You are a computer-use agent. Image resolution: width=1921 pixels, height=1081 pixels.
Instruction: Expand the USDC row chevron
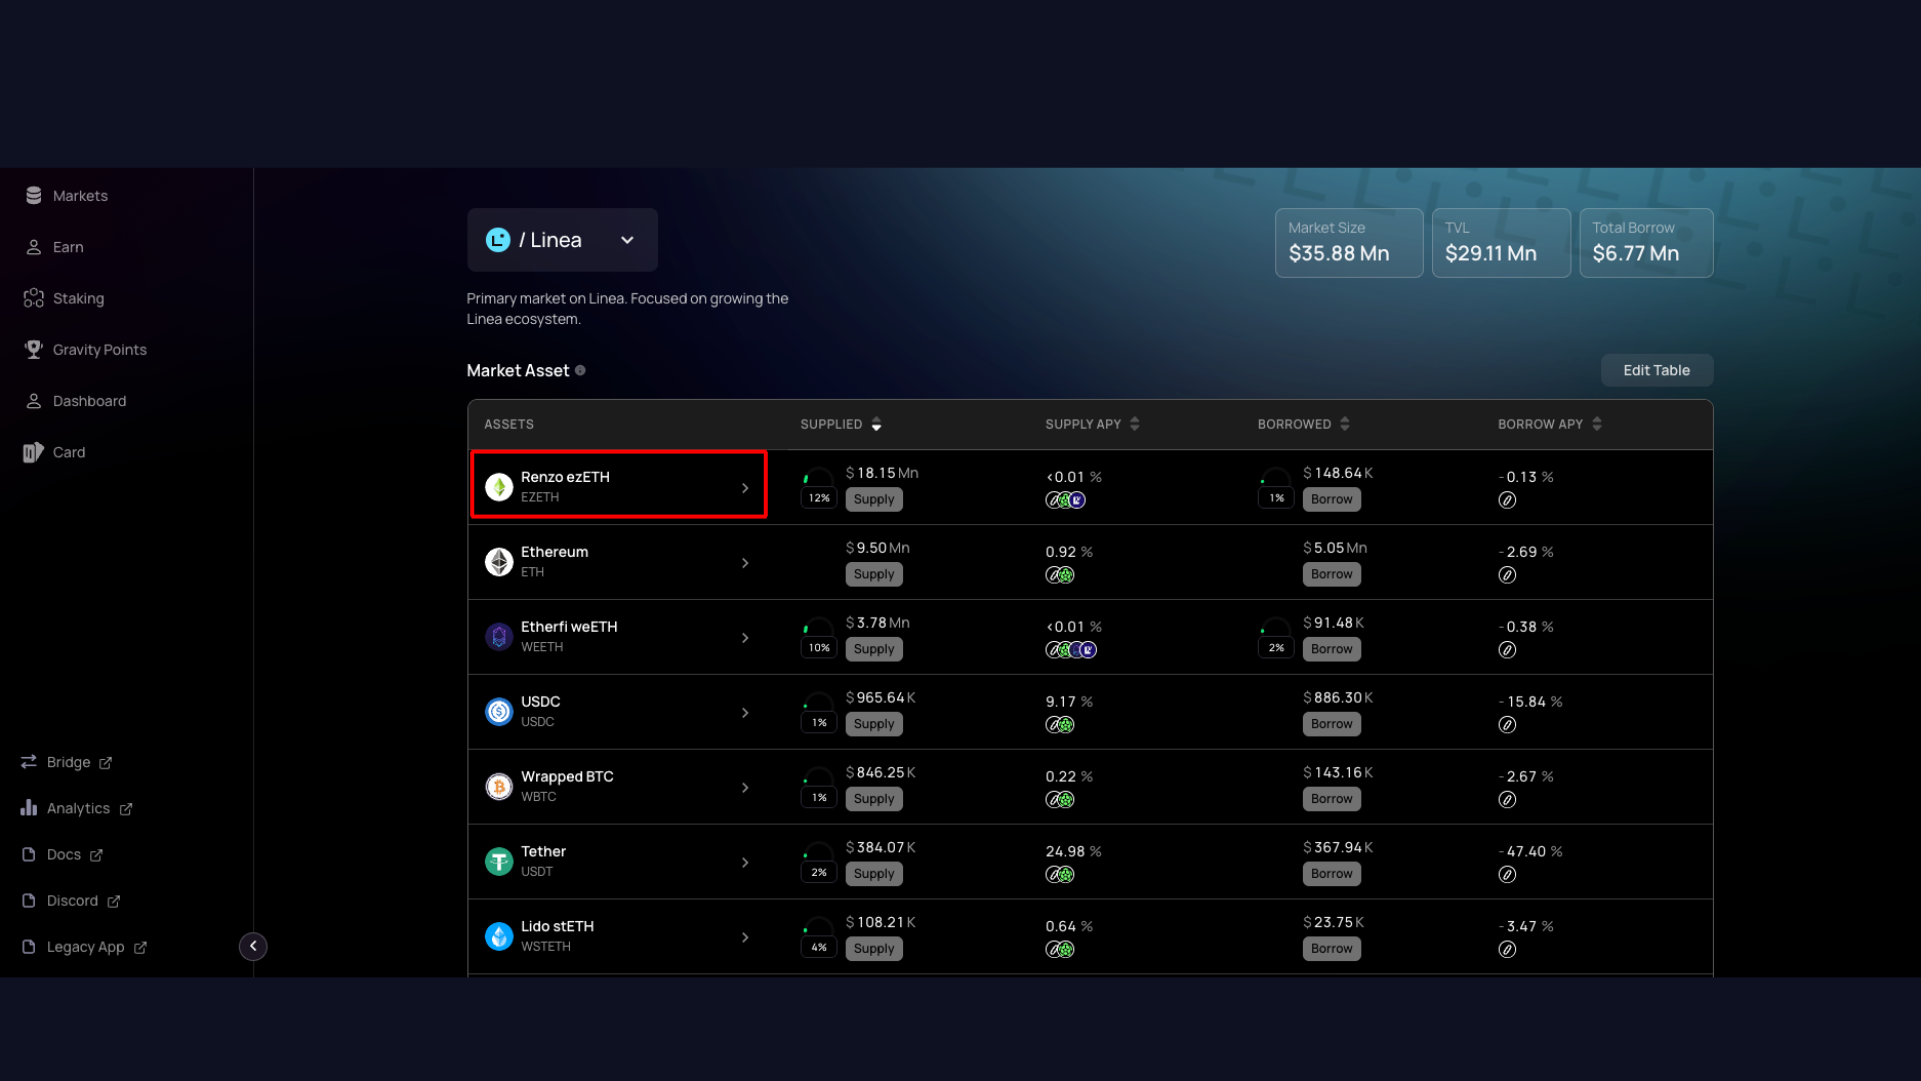pyautogui.click(x=745, y=713)
